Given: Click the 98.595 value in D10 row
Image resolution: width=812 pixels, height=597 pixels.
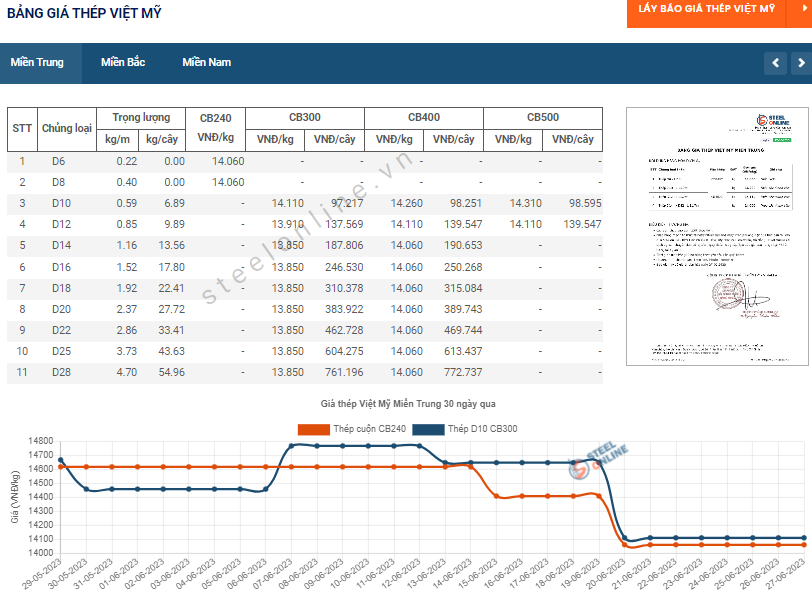Looking at the screenshot, I should coord(585,203).
